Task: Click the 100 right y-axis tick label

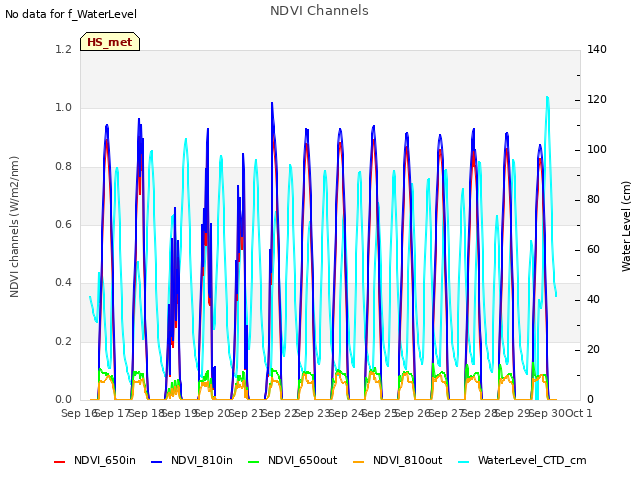Action: pos(597,150)
